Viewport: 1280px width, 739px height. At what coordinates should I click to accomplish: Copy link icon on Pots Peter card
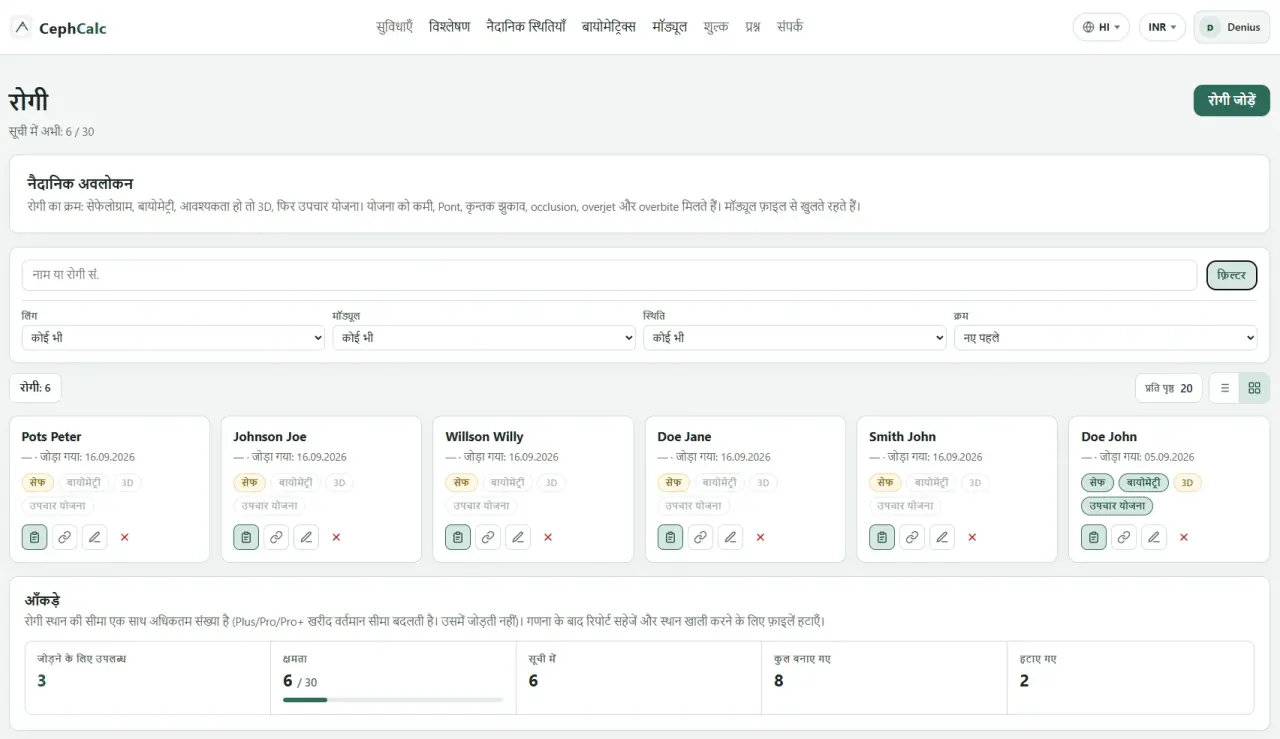pyautogui.click(x=64, y=537)
